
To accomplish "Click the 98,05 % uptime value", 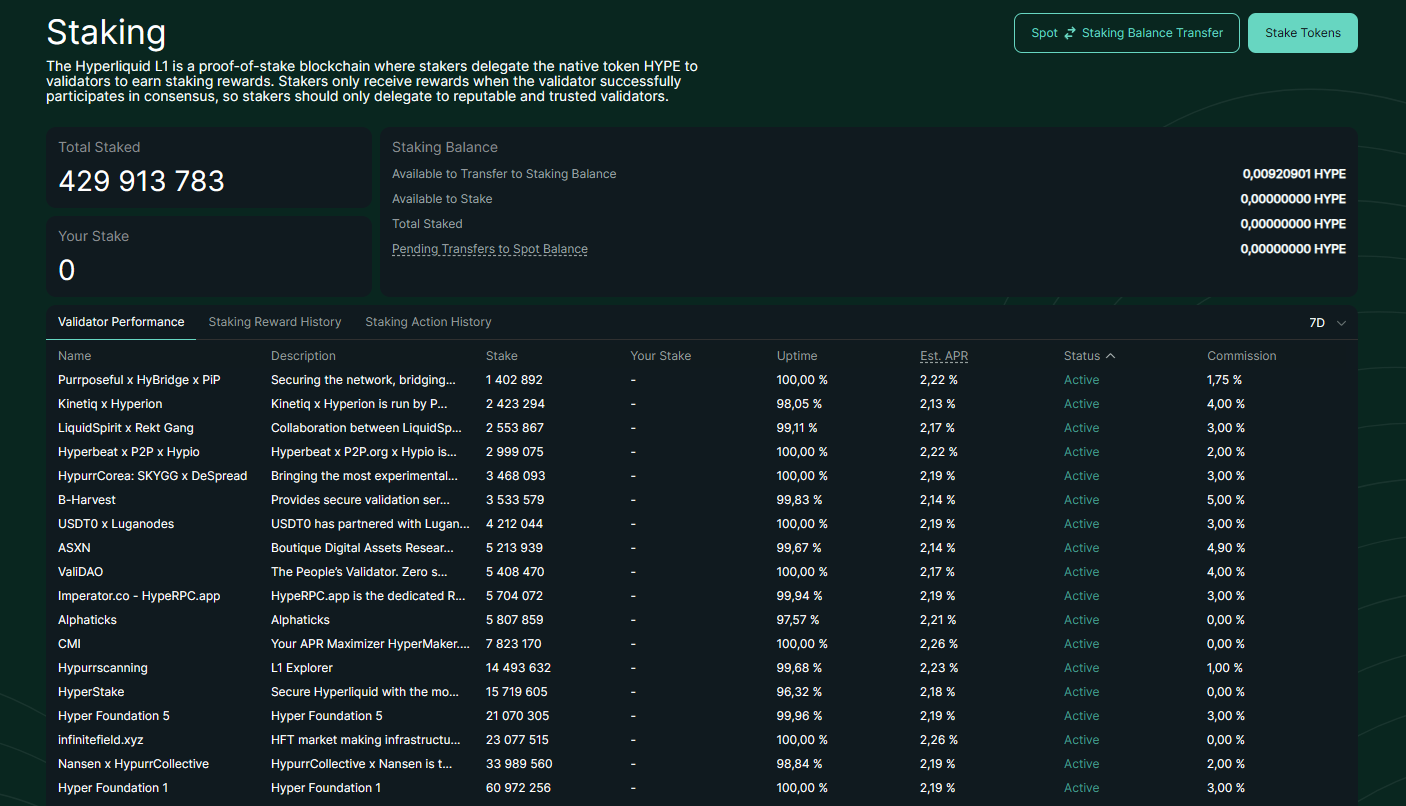I will (799, 404).
